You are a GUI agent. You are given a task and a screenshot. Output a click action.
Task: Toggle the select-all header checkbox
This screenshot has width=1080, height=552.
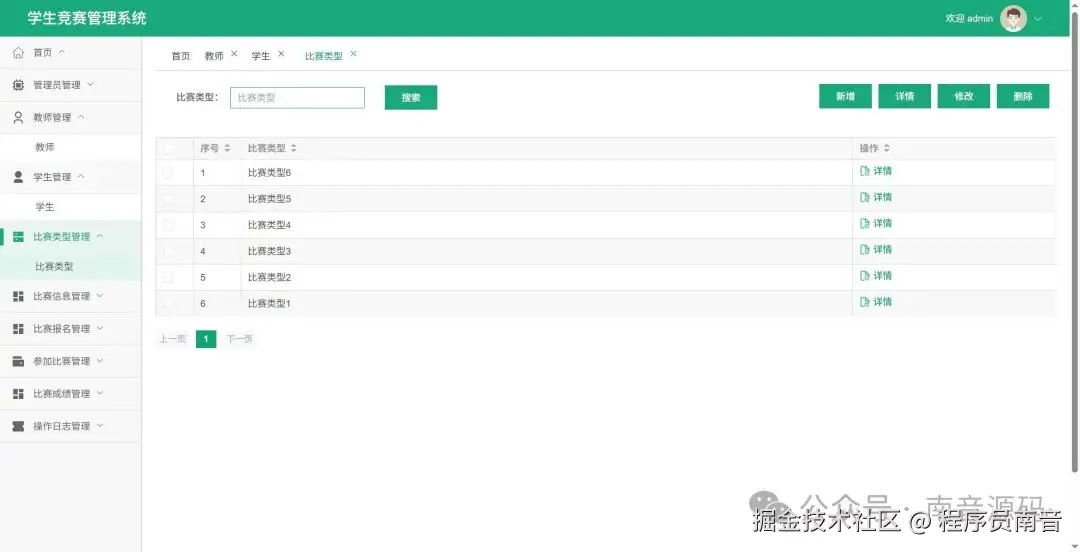(168, 148)
